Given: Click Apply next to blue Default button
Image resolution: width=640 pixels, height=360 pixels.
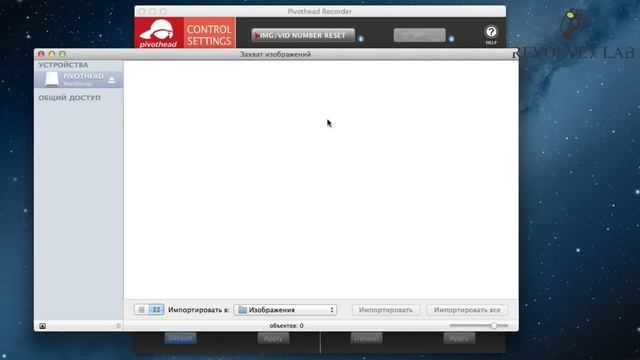Looking at the screenshot, I should click(273, 338).
